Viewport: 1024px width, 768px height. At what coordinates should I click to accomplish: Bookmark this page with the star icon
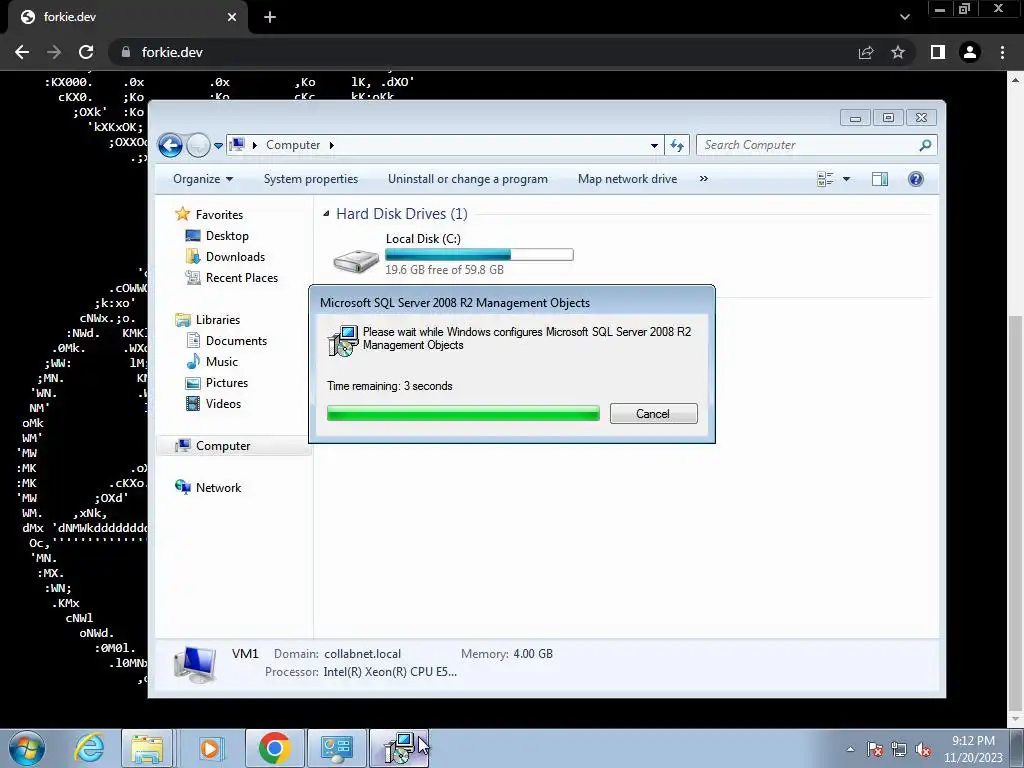coord(898,52)
